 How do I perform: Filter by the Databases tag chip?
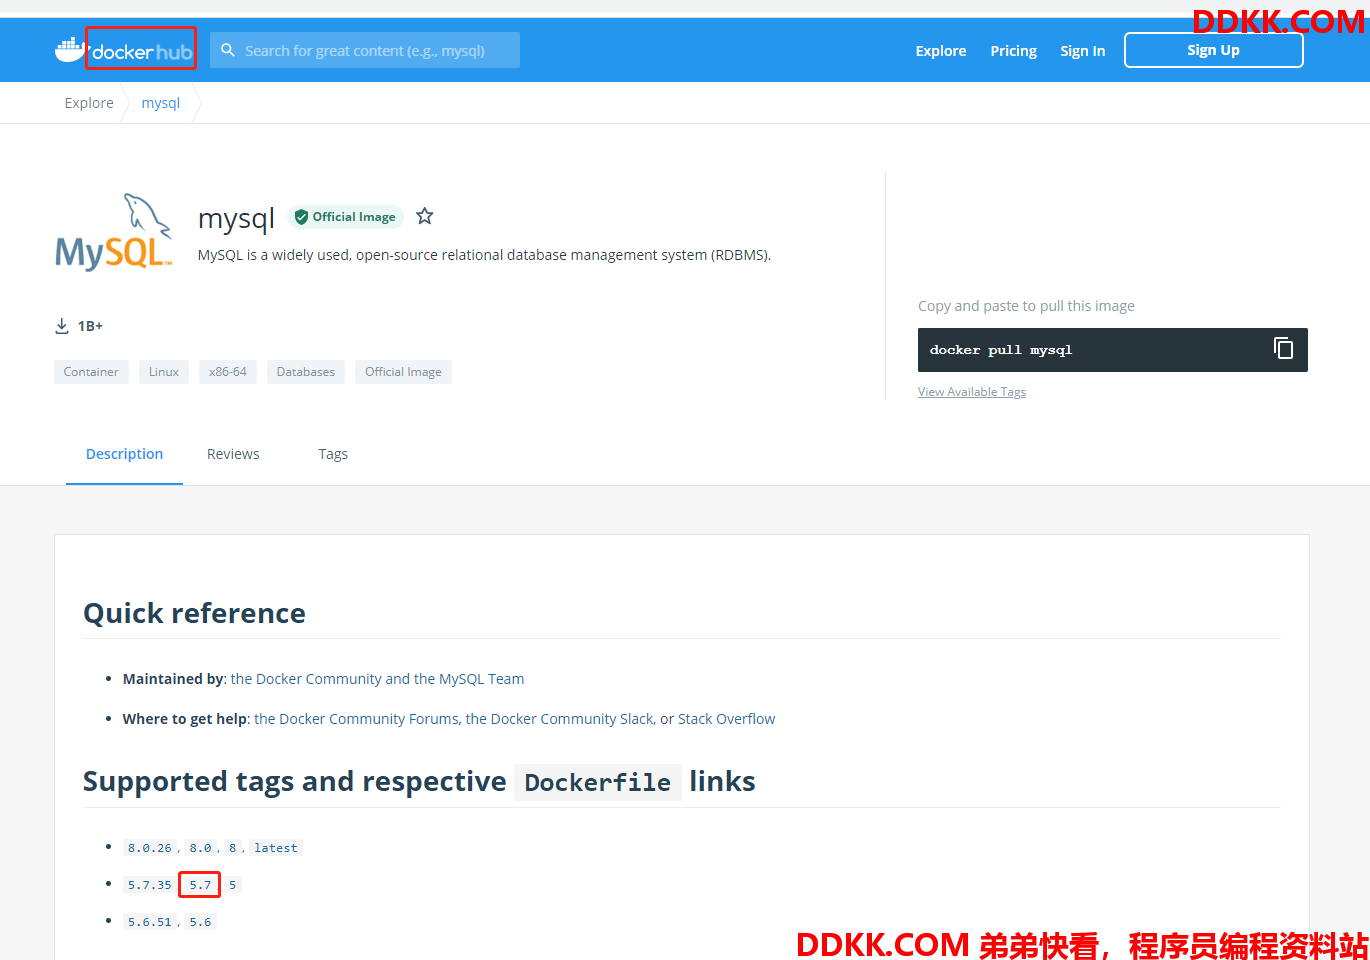[306, 372]
